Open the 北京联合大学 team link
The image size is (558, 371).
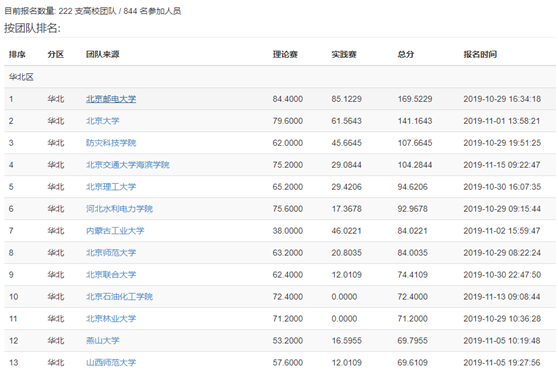(x=111, y=275)
